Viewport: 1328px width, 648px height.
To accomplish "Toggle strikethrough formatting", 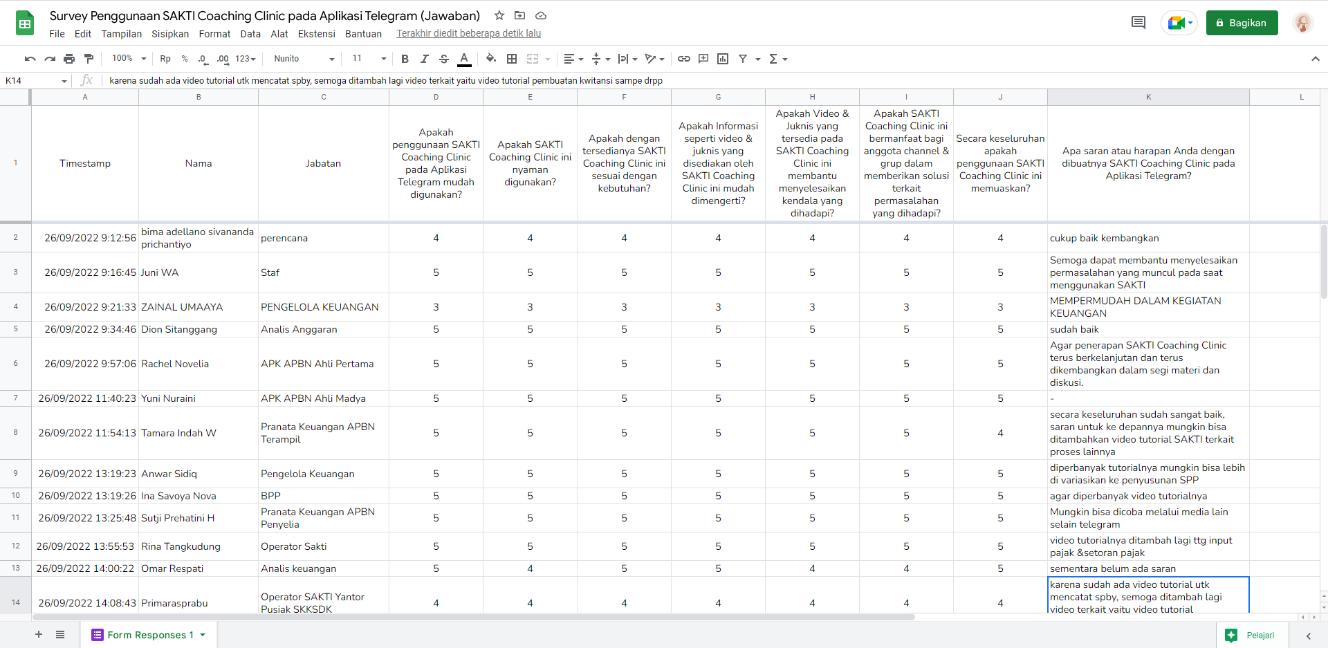I will pos(444,59).
